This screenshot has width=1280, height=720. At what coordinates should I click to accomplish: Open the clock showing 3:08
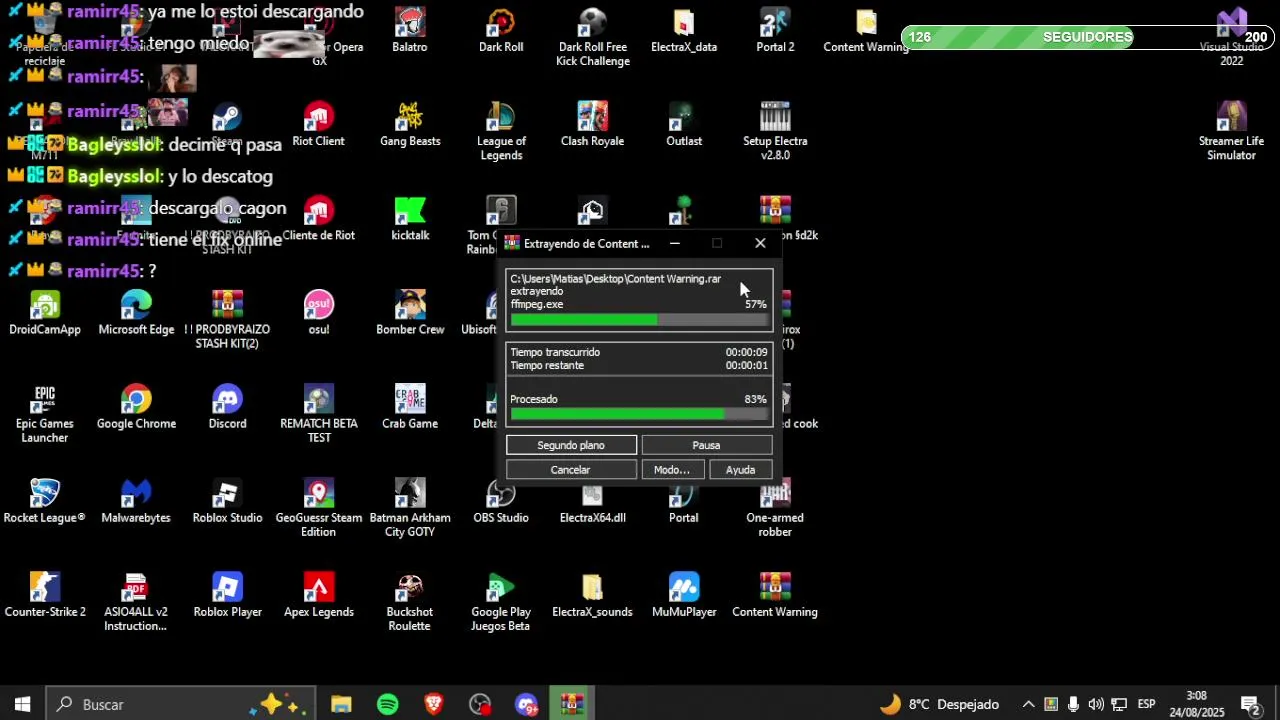pyautogui.click(x=1196, y=704)
